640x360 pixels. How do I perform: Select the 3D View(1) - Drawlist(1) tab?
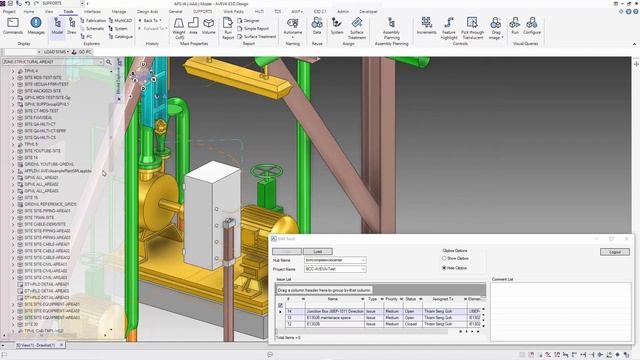[35, 345]
